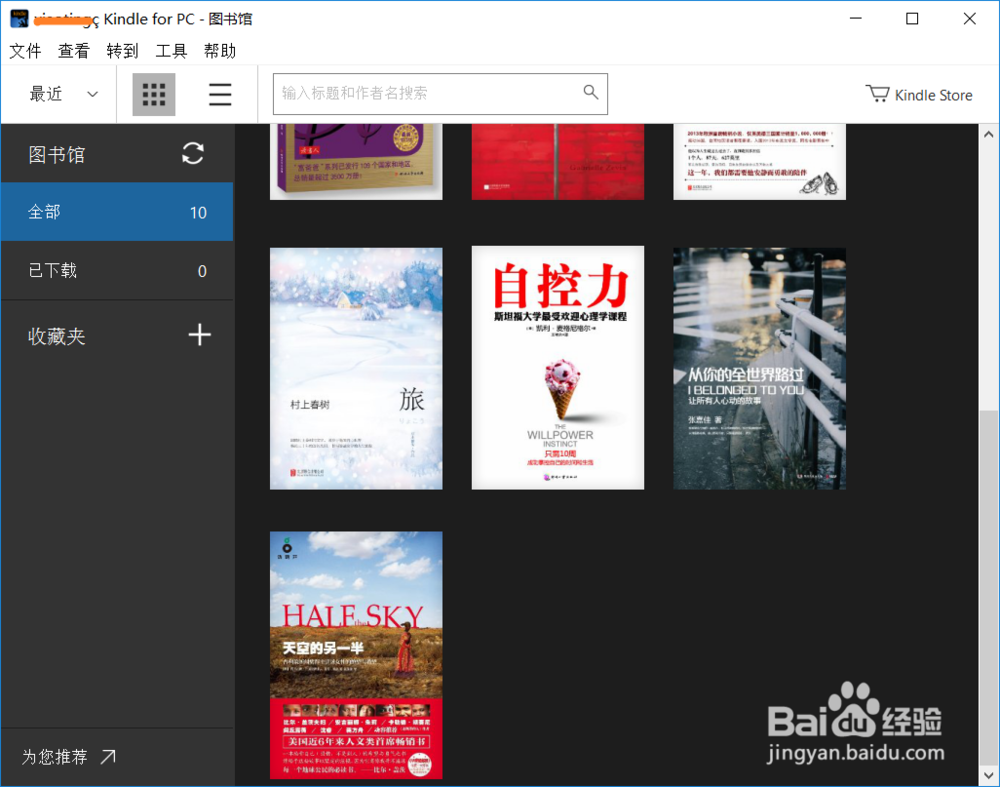This screenshot has width=1000, height=787.
Task: Switch to grid view
Action: point(154,94)
